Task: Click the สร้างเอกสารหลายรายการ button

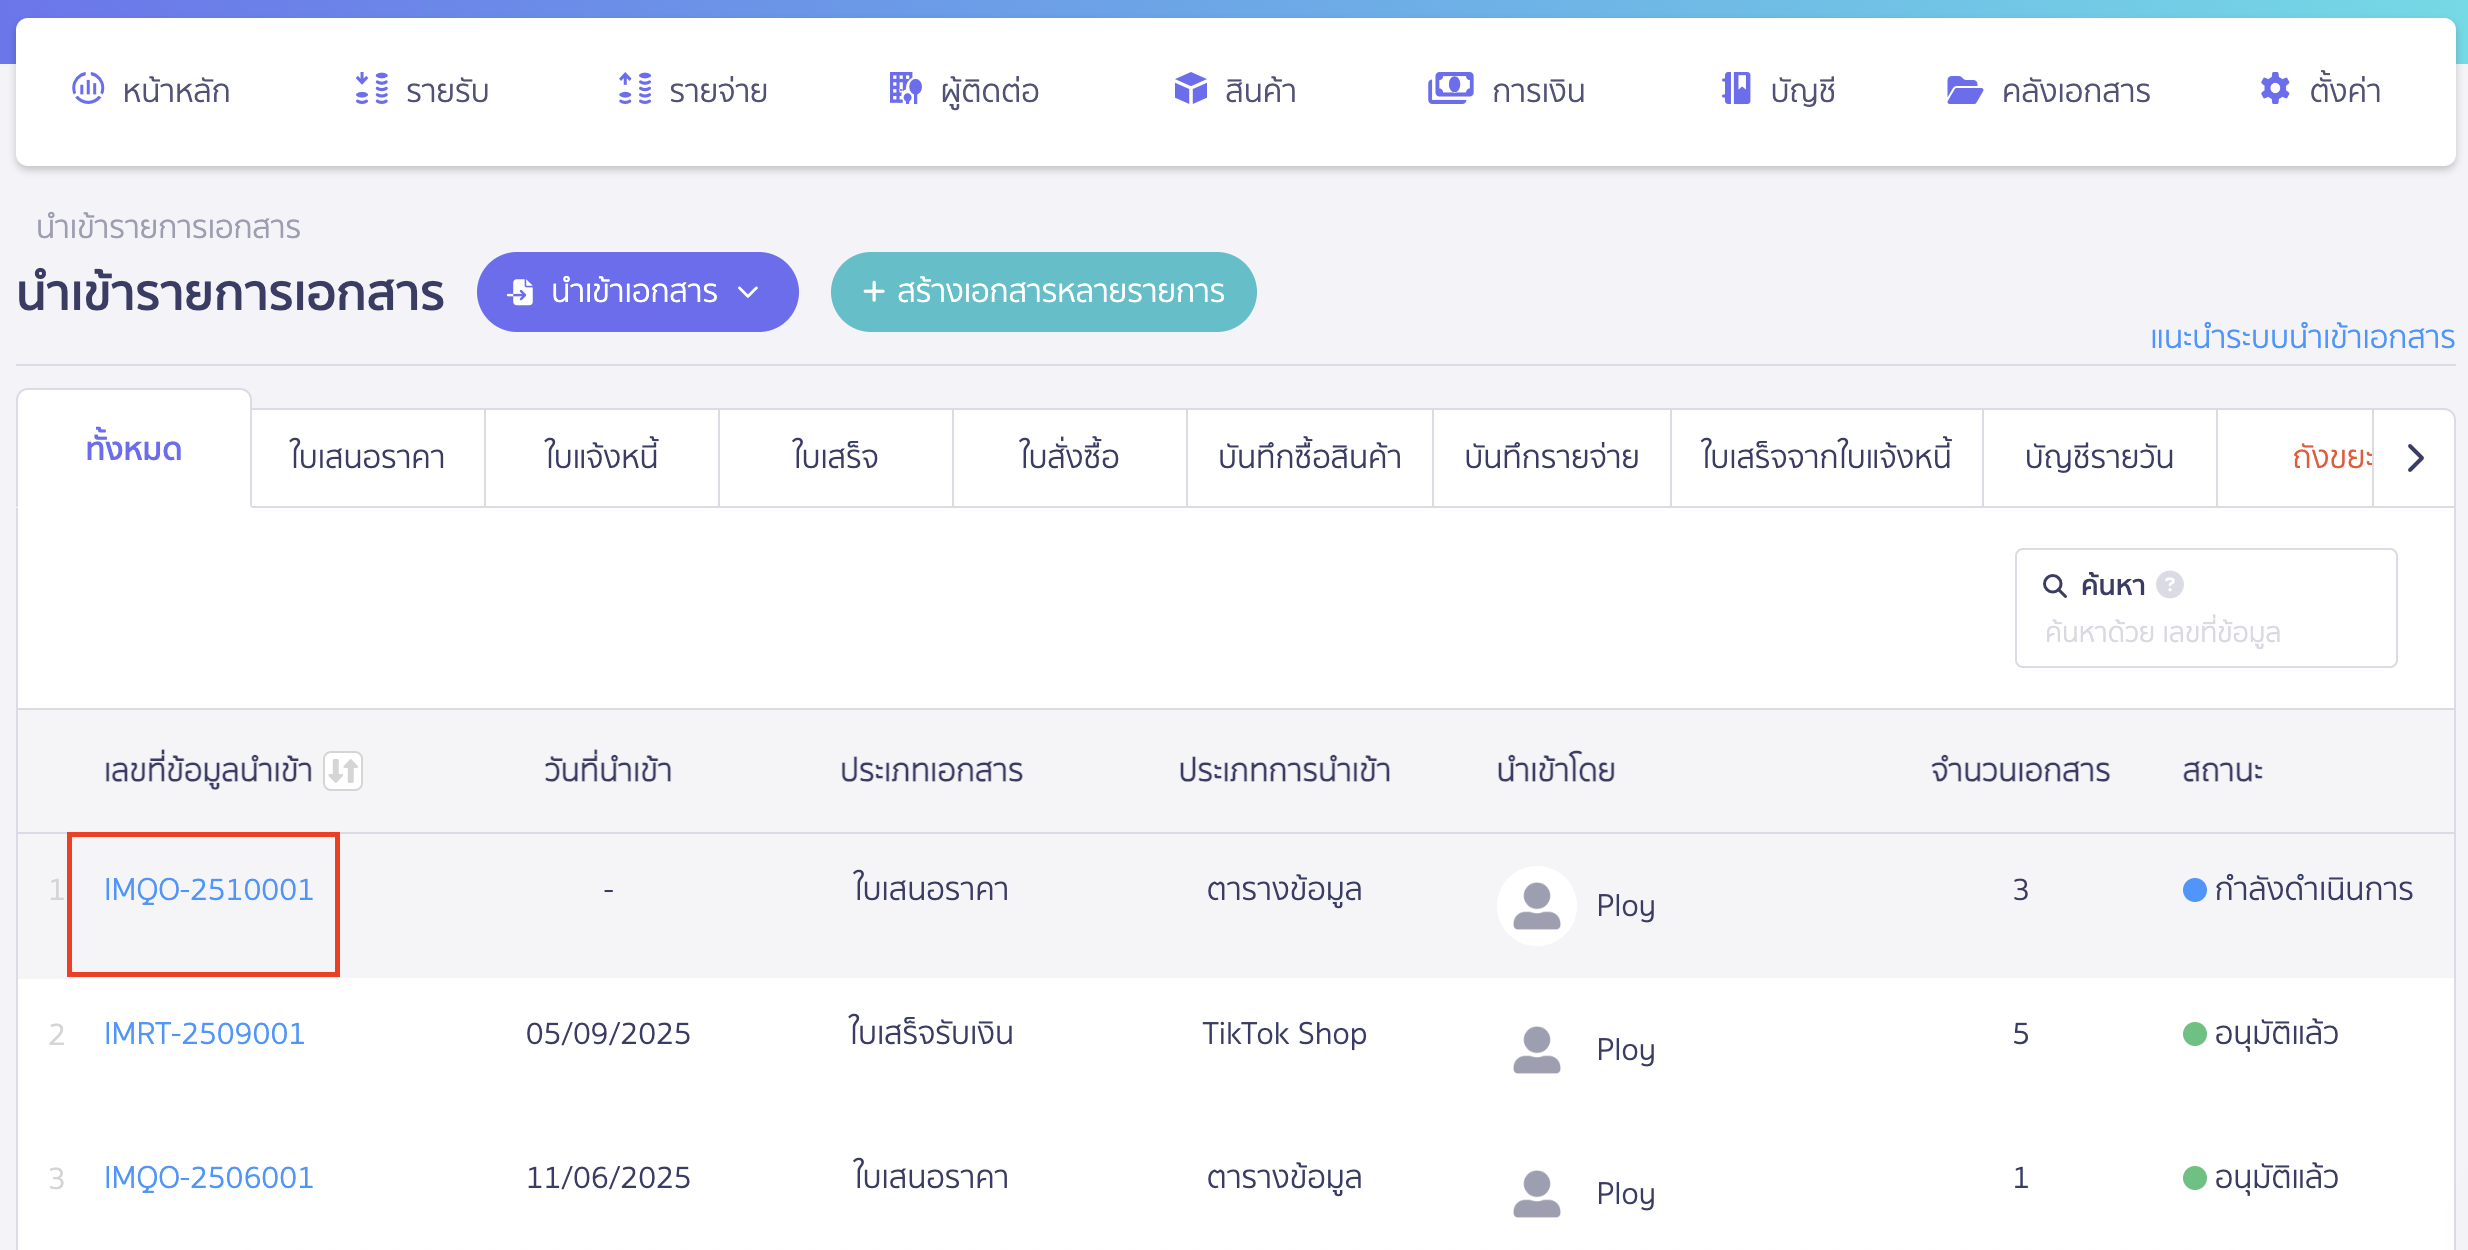Action: point(1043,292)
